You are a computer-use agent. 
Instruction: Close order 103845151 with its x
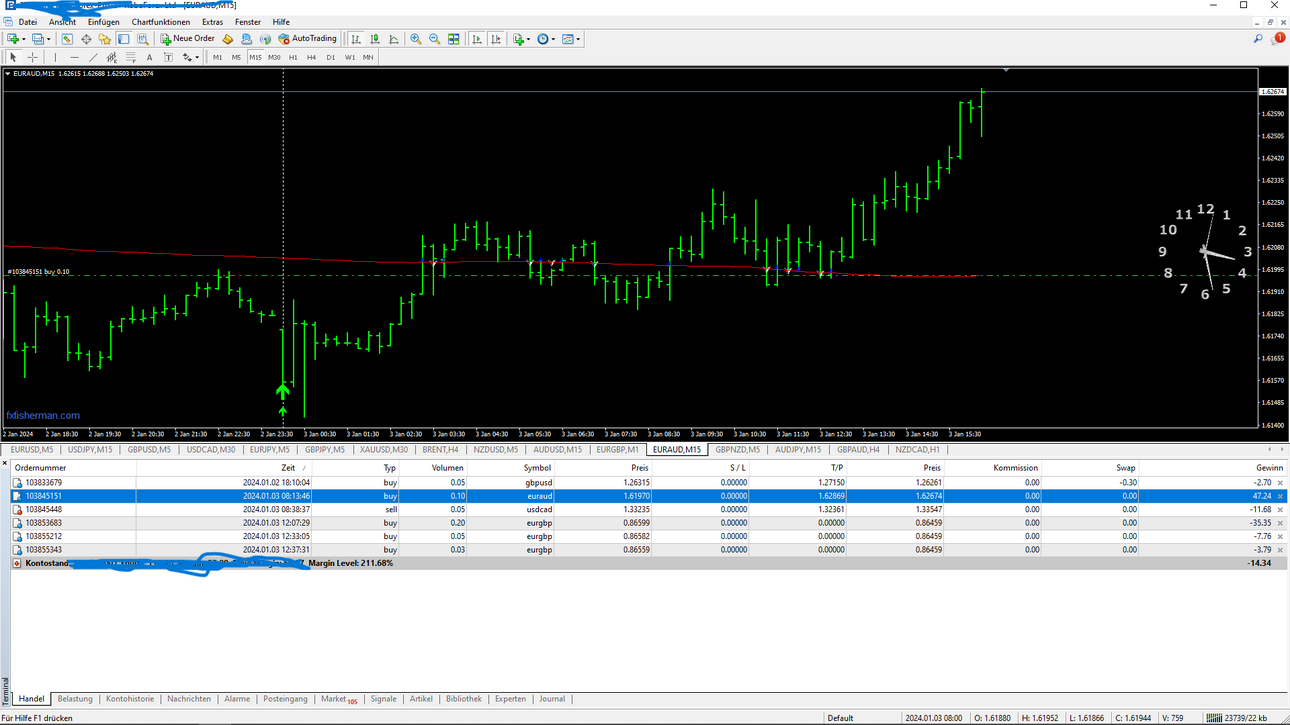1280,496
